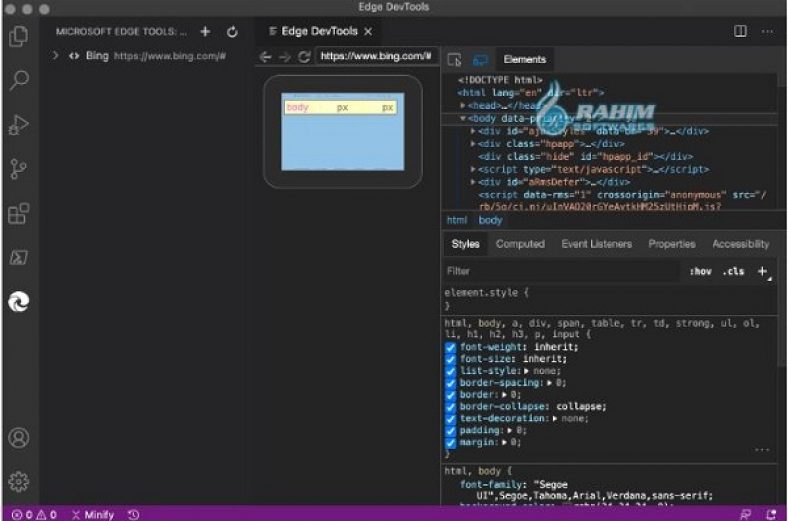The image size is (788, 521).
Task: Open feedback icon in status bar
Action: (x=745, y=514)
